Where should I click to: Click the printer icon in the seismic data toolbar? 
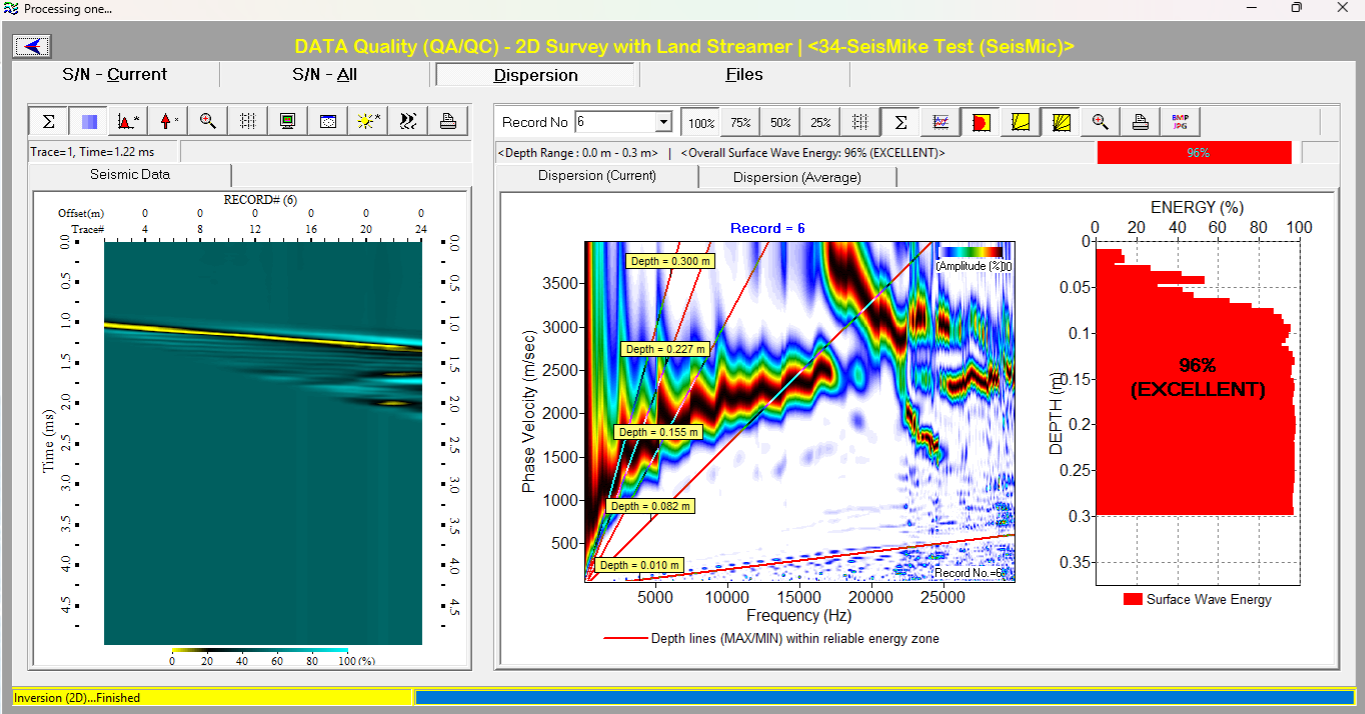[x=448, y=121]
